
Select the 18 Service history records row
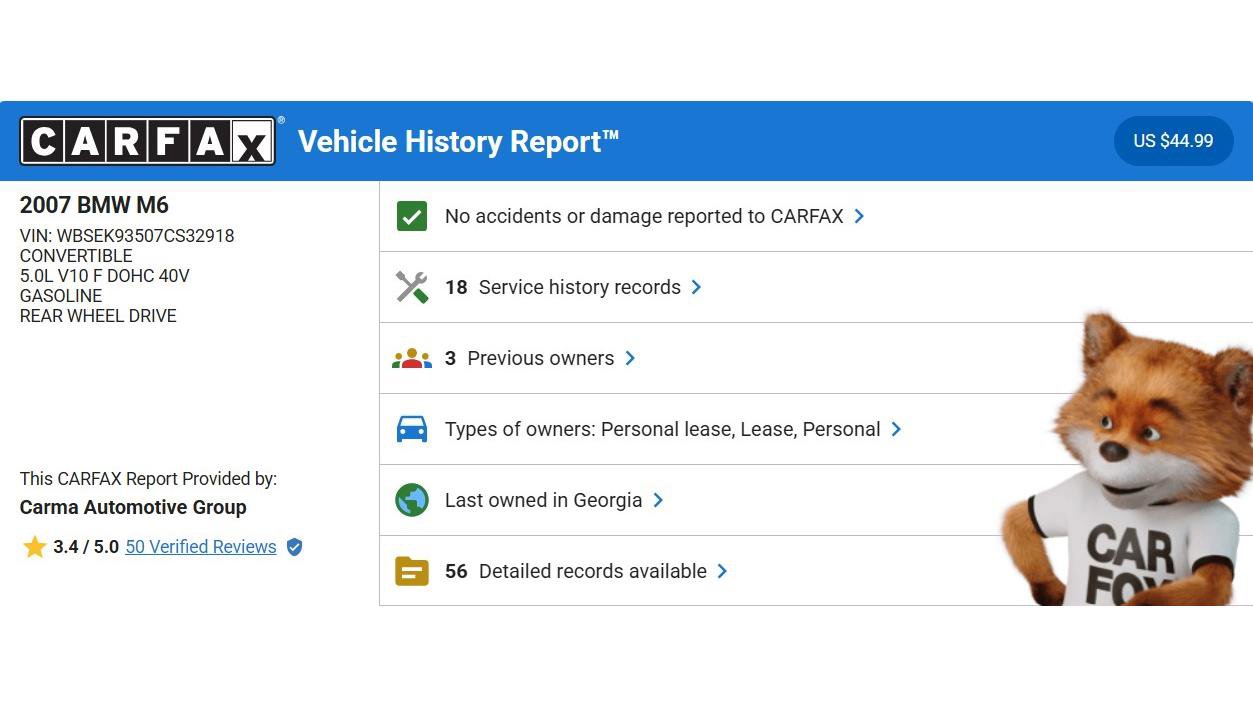[x=579, y=287]
